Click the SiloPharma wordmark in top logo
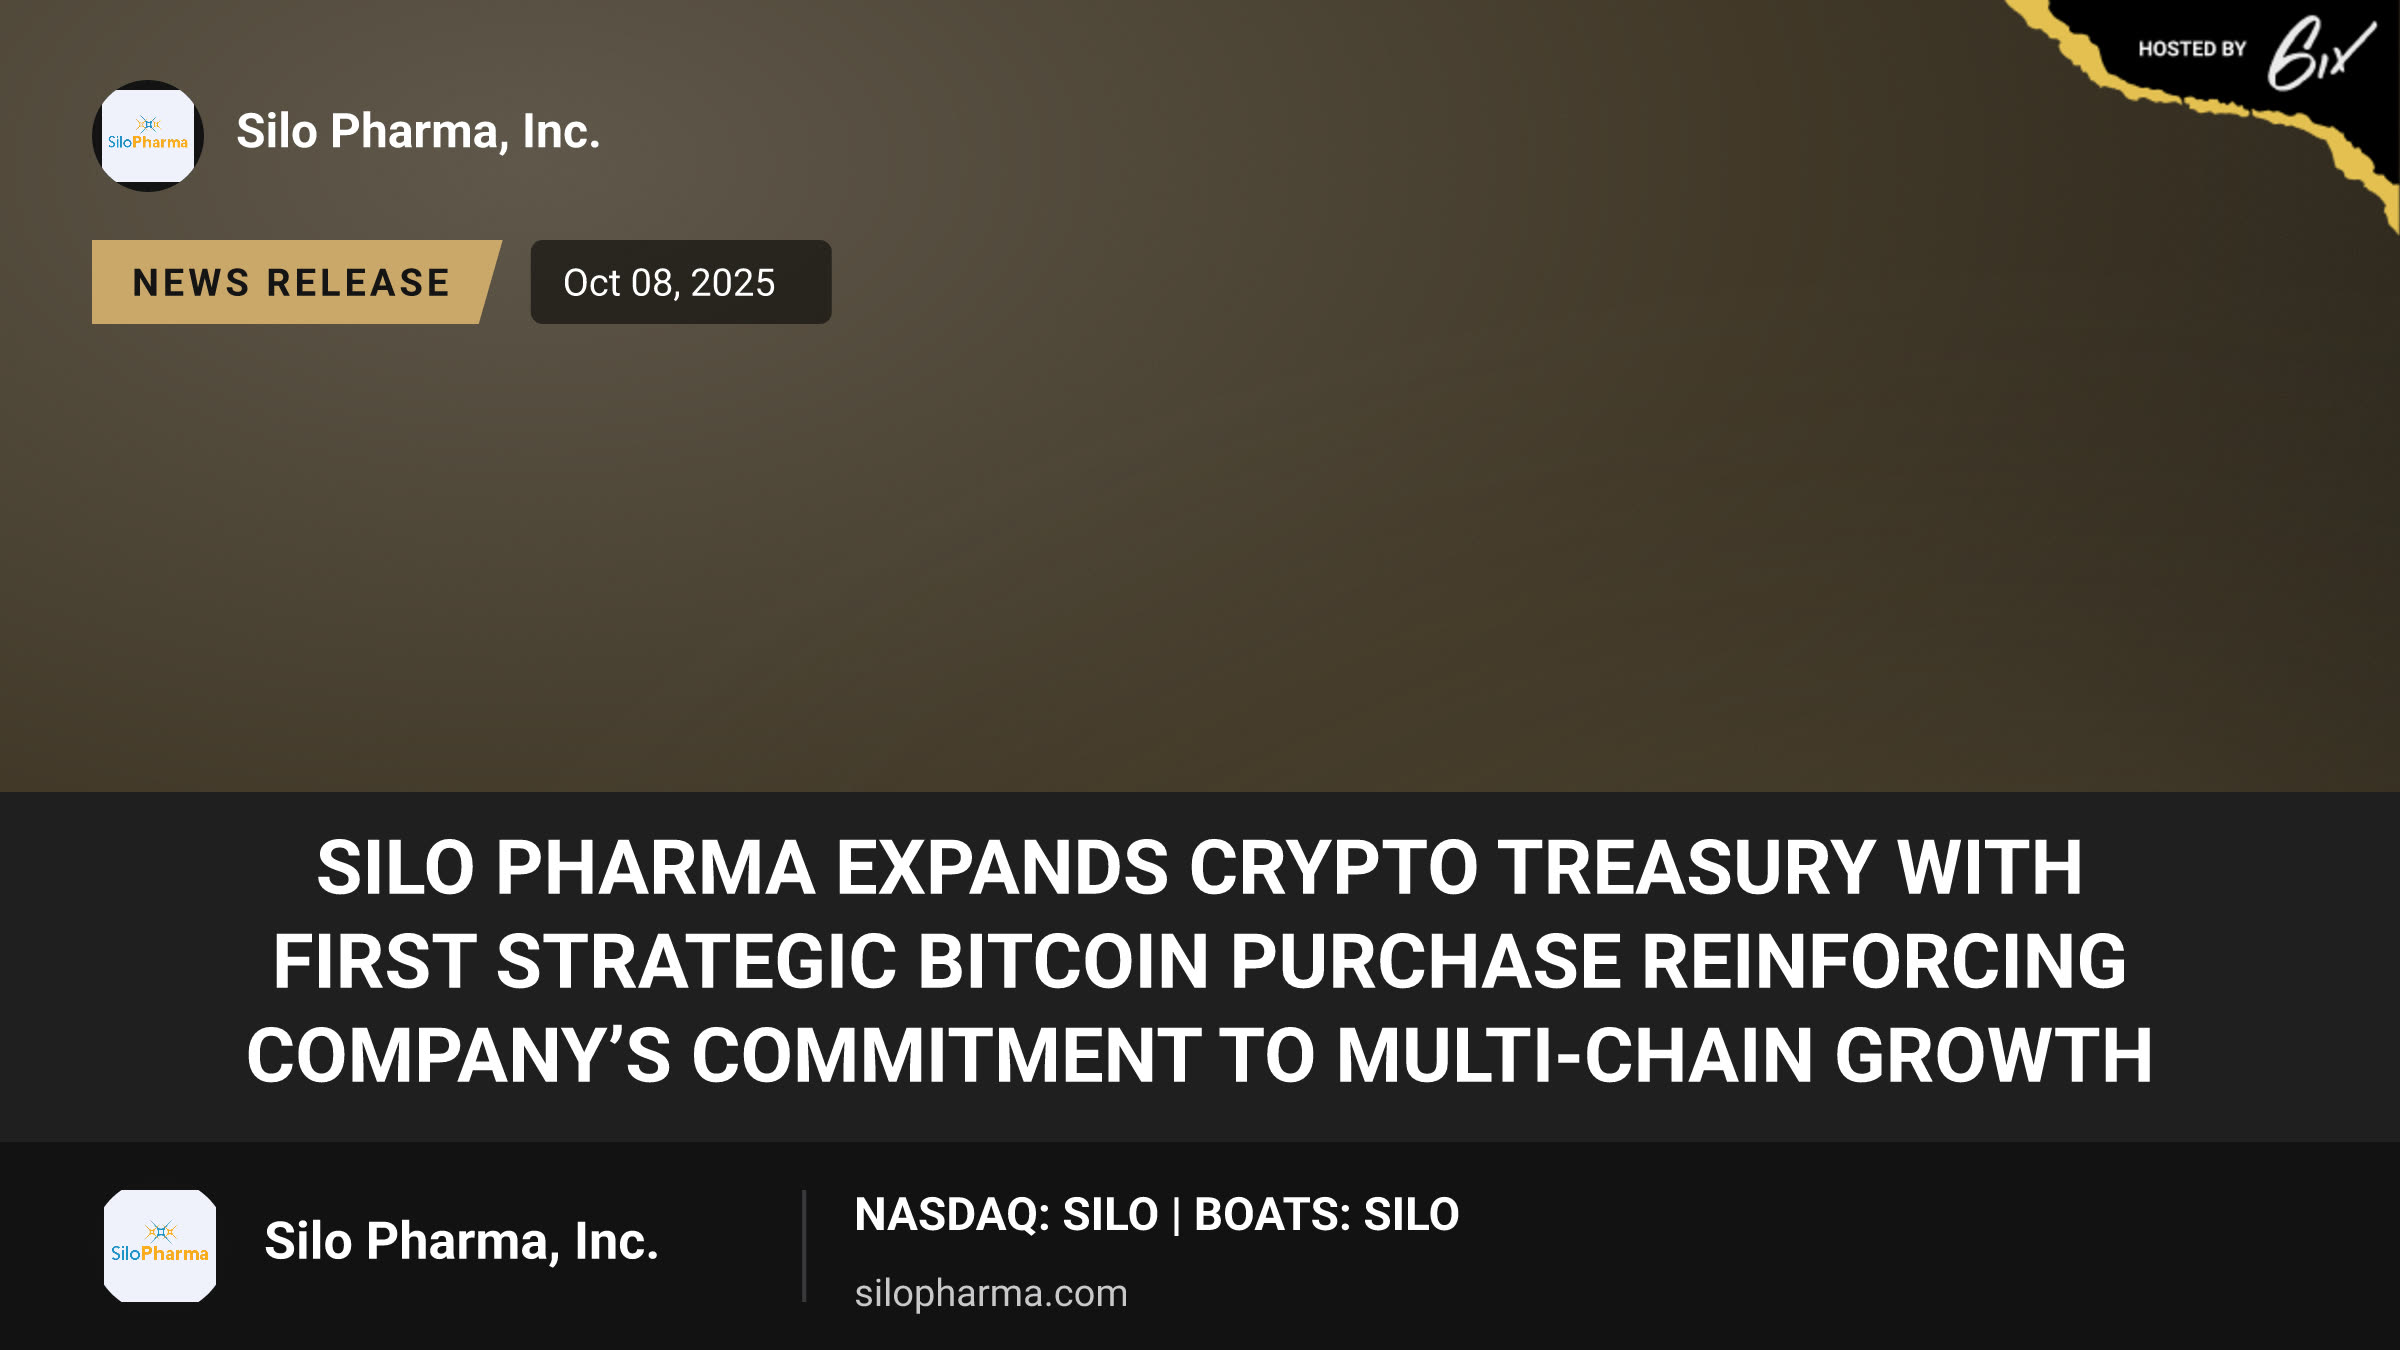 tap(148, 143)
